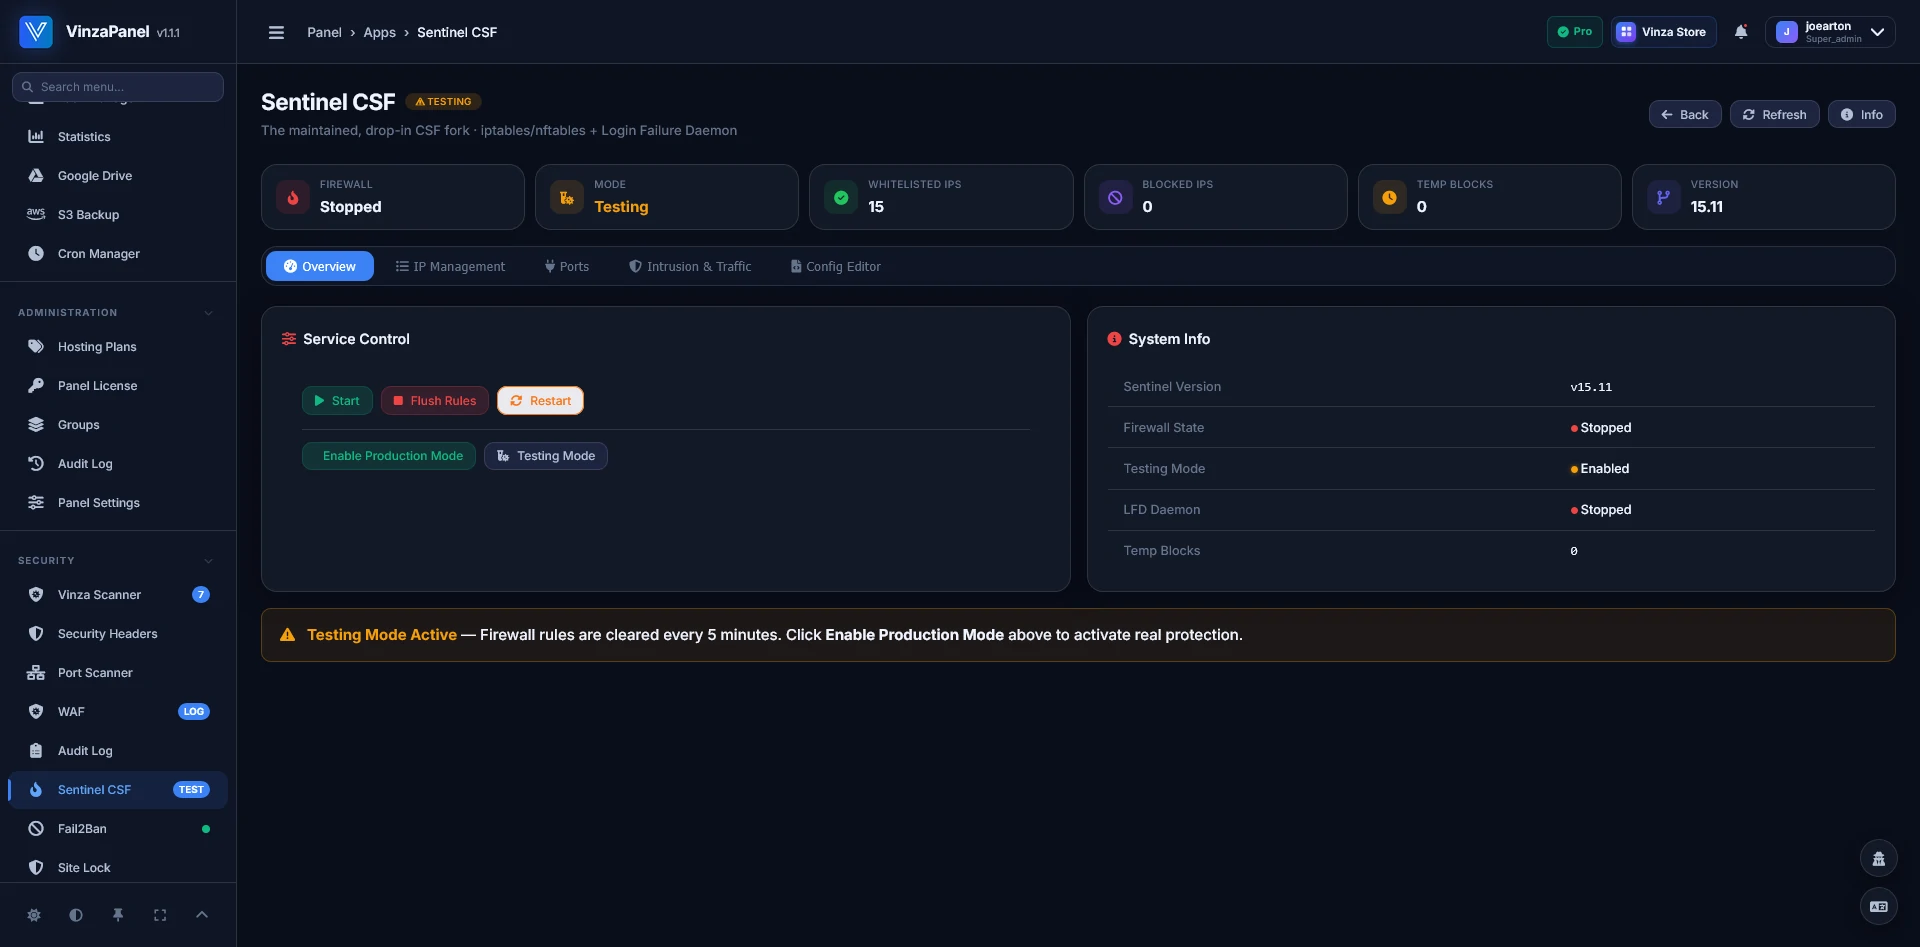Toggle the sidebar pin icon
The width and height of the screenshot is (1920, 947).
(x=118, y=915)
